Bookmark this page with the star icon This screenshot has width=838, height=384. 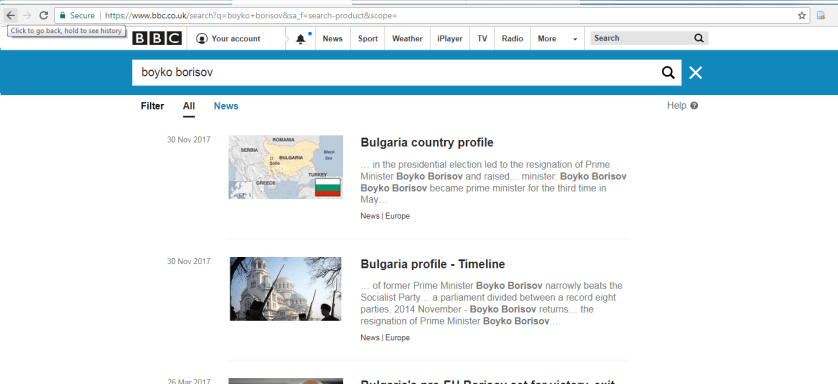(802, 15)
